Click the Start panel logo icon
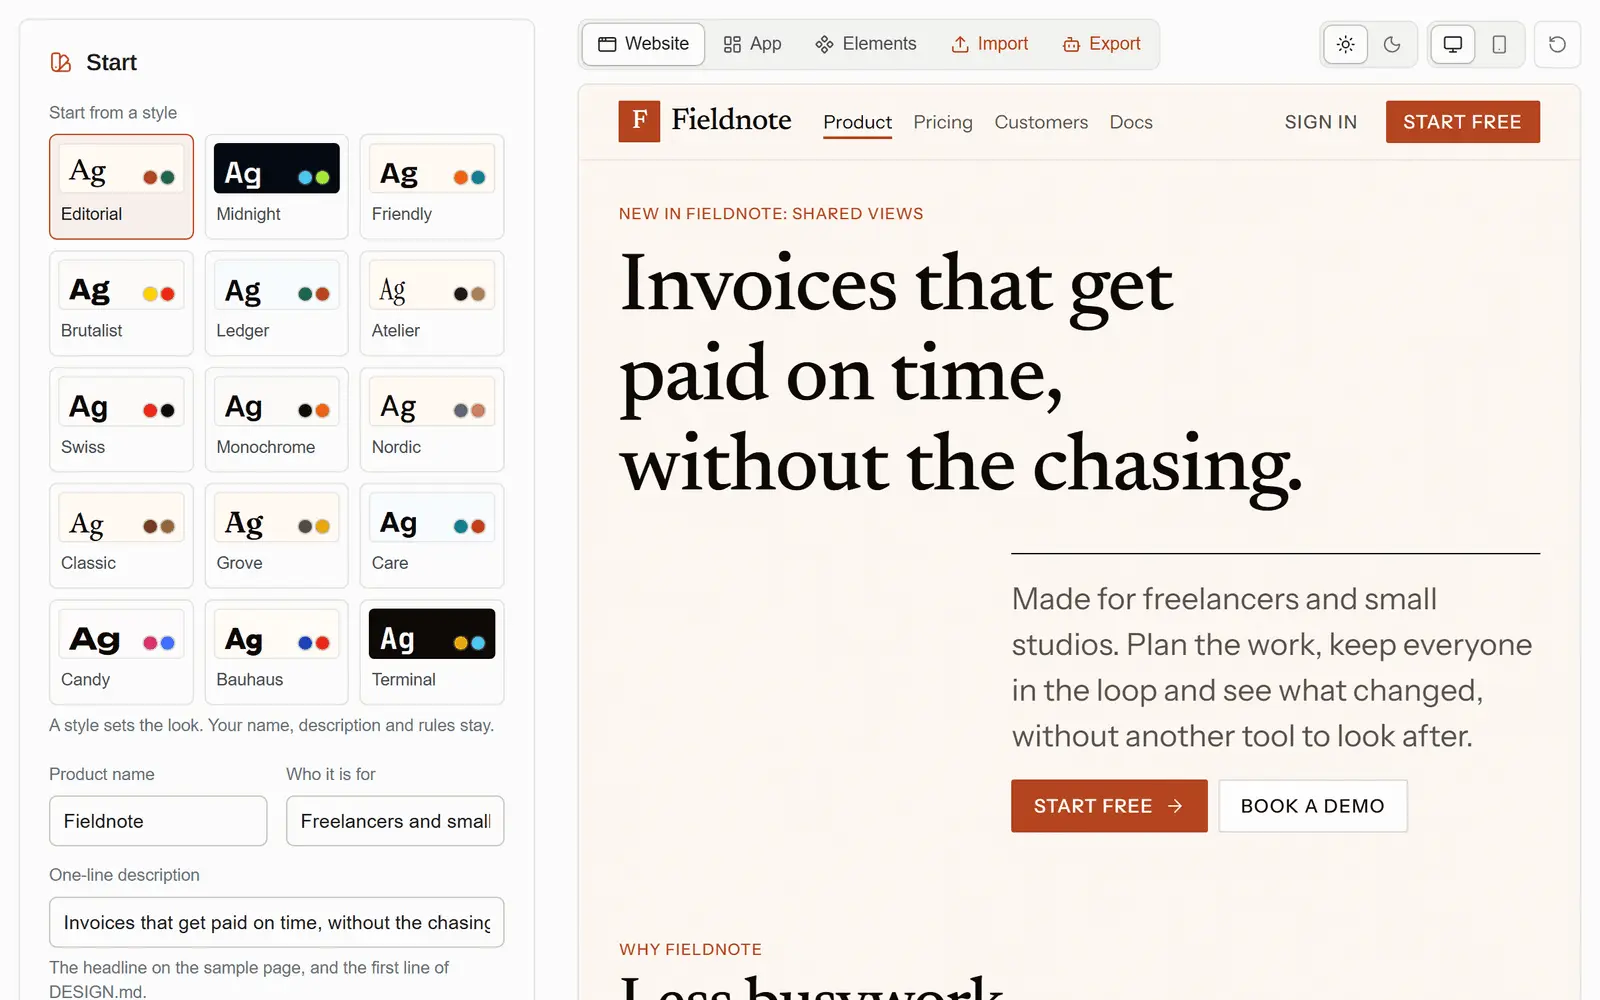The image size is (1600, 1000). point(61,62)
